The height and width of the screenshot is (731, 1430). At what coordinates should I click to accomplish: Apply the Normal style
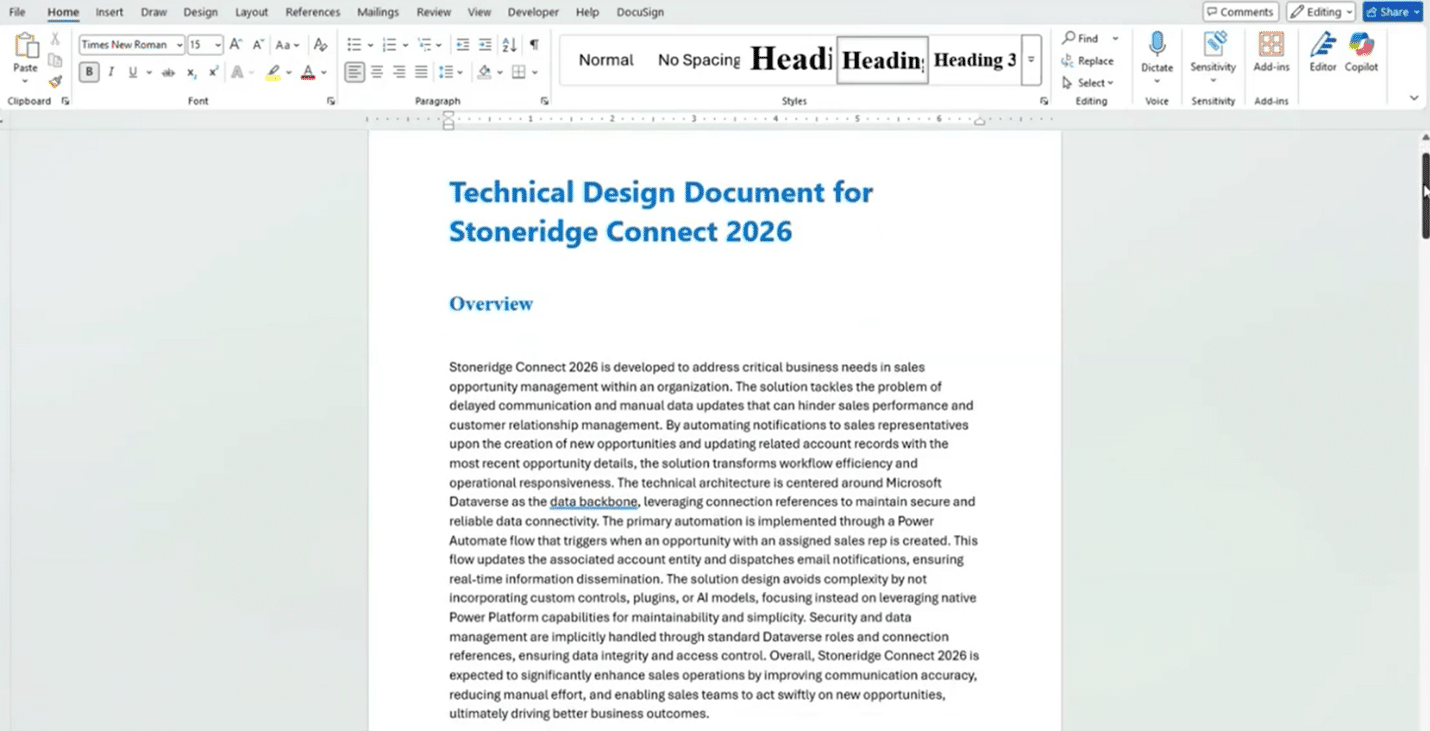(606, 60)
